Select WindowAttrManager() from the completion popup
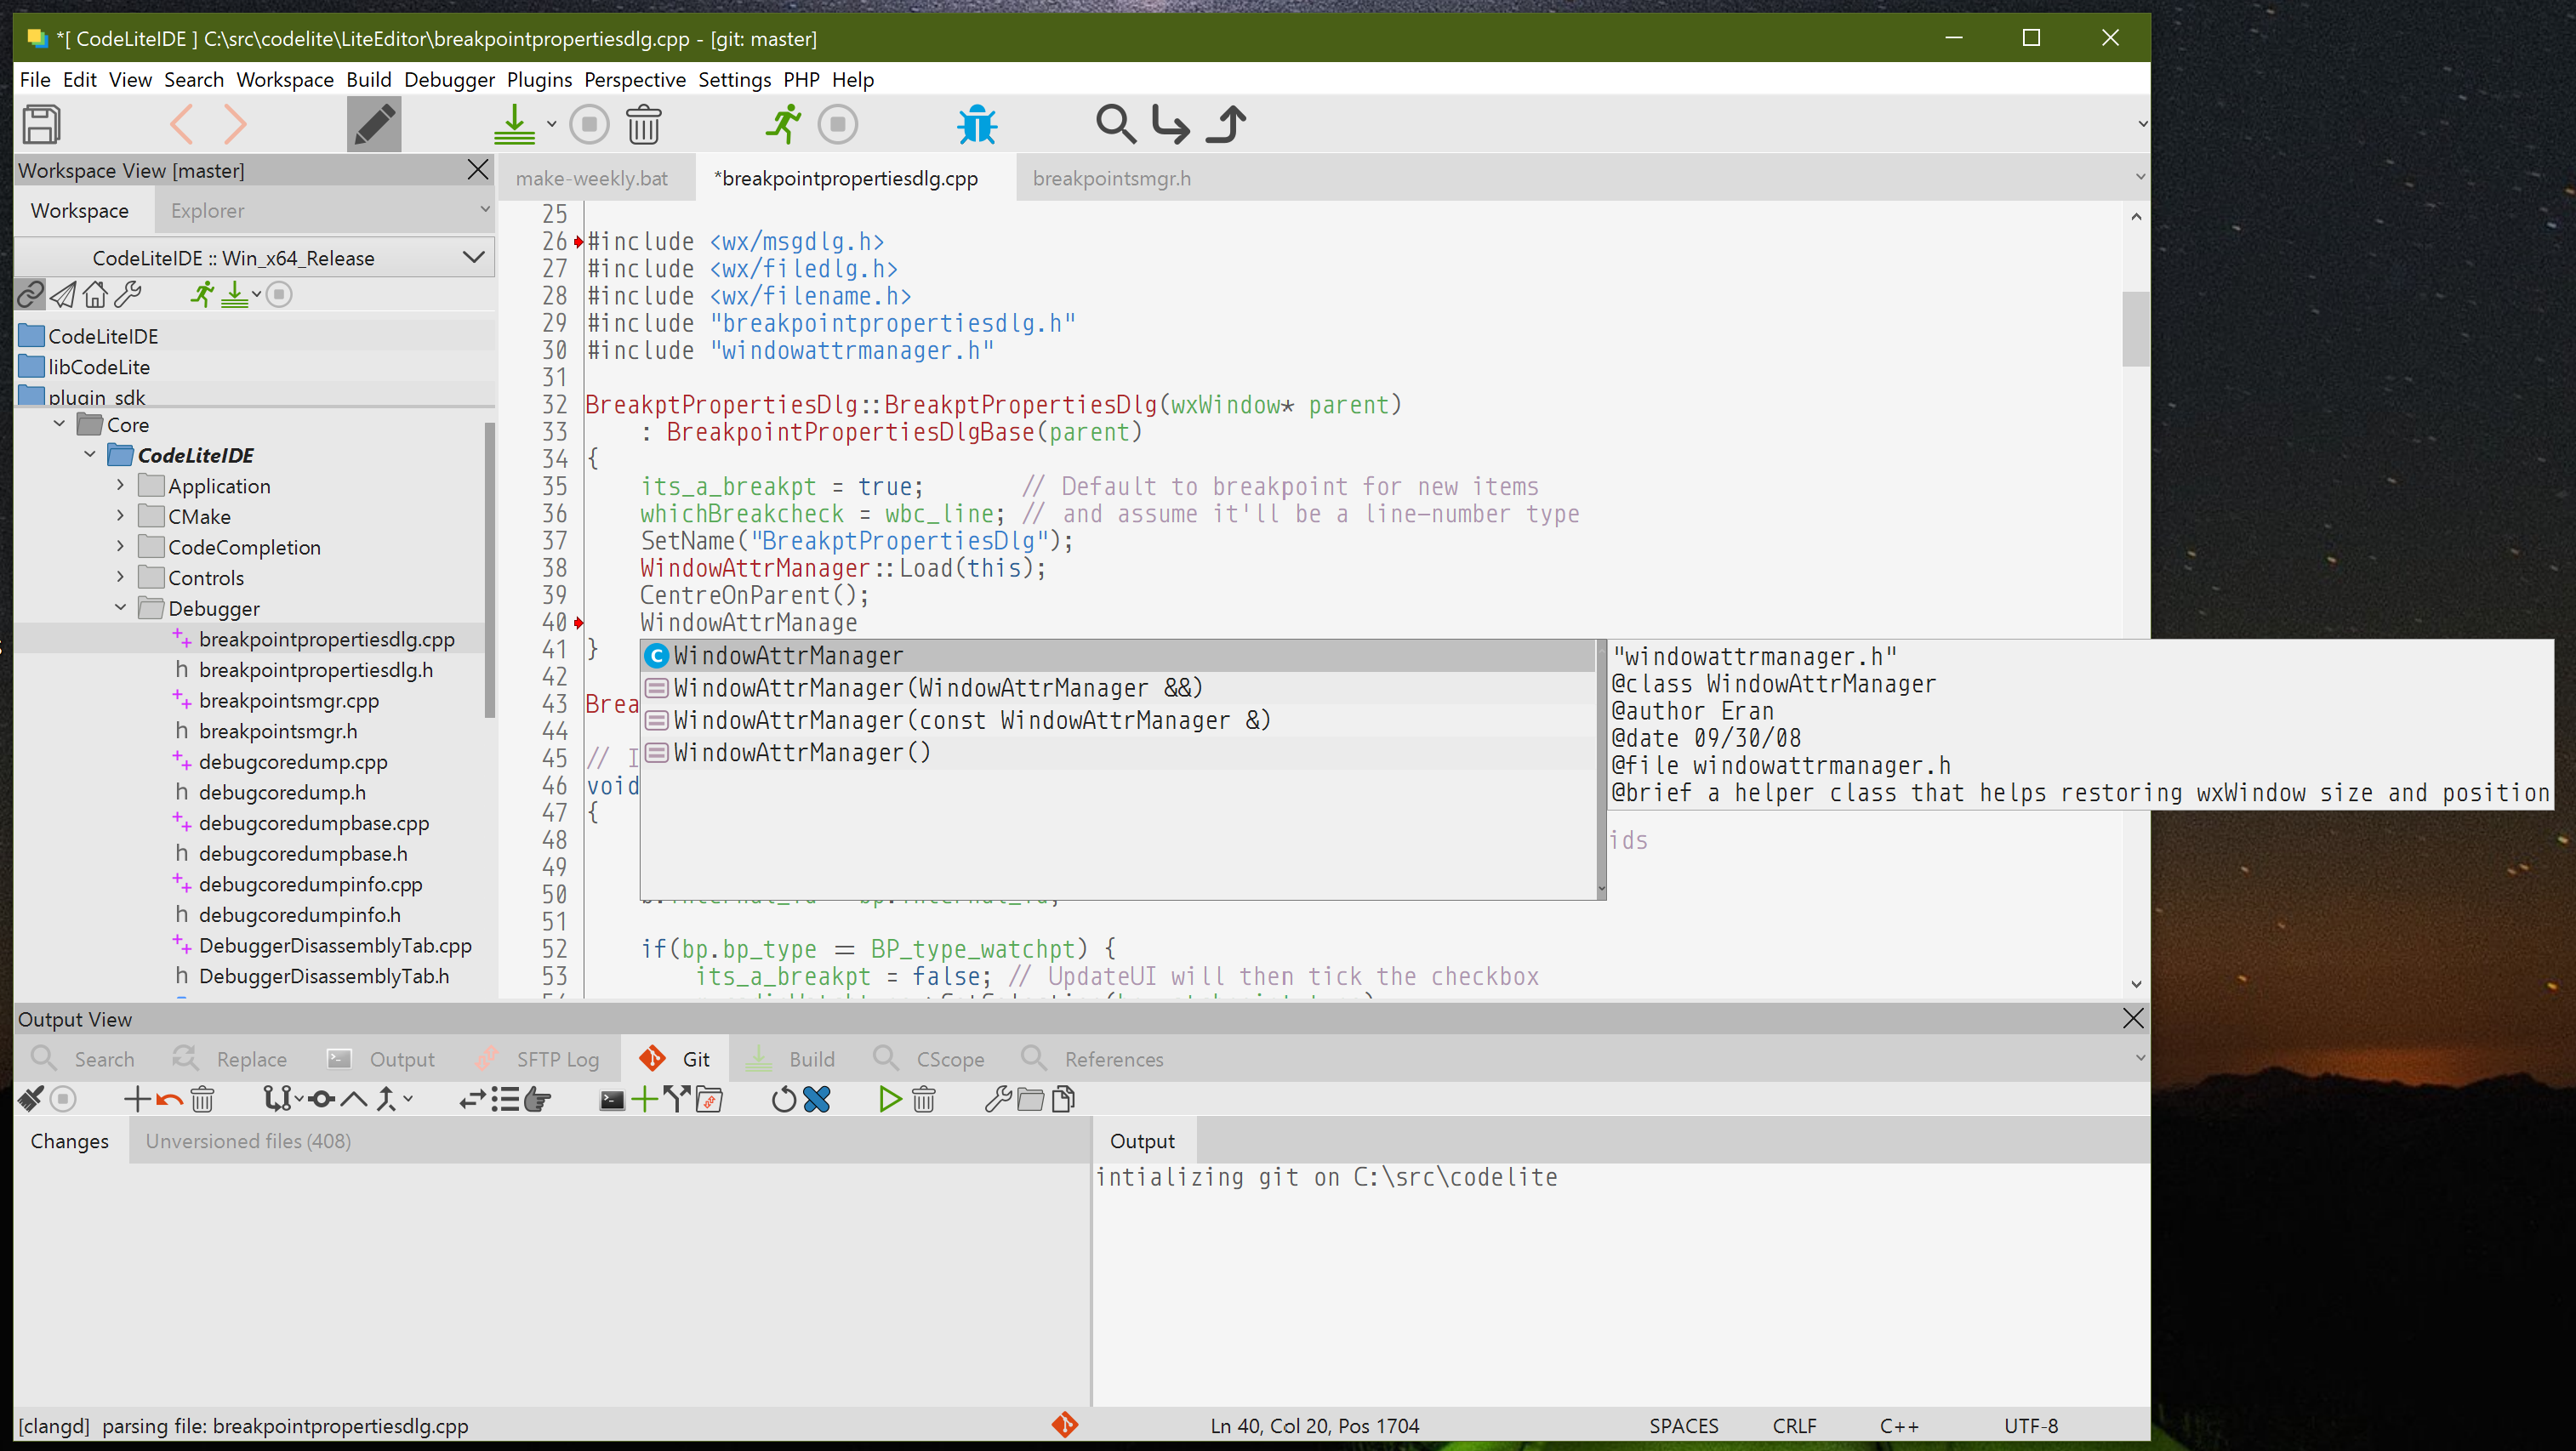2576x1451 pixels. tap(800, 752)
